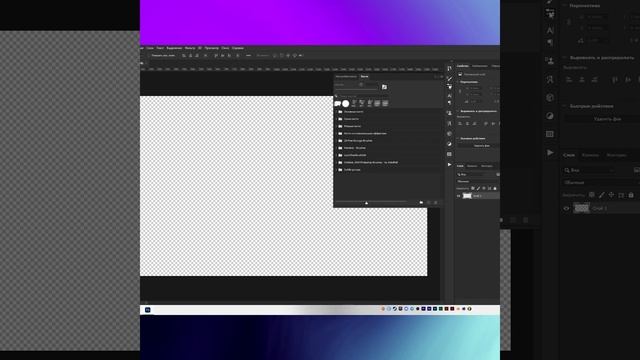The image size is (640, 360).
Task: Select the Слой 1 layer name in the background window
Action: [600, 208]
